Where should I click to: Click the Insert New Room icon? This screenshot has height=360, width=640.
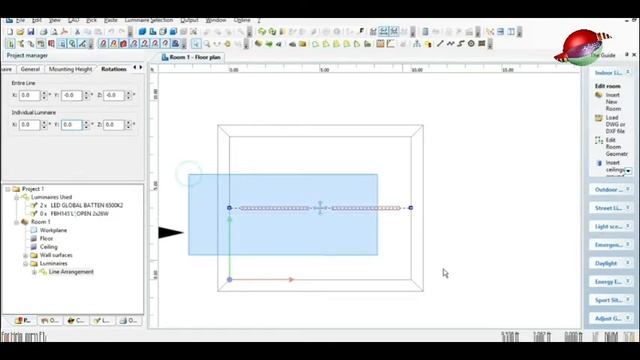coord(599,95)
